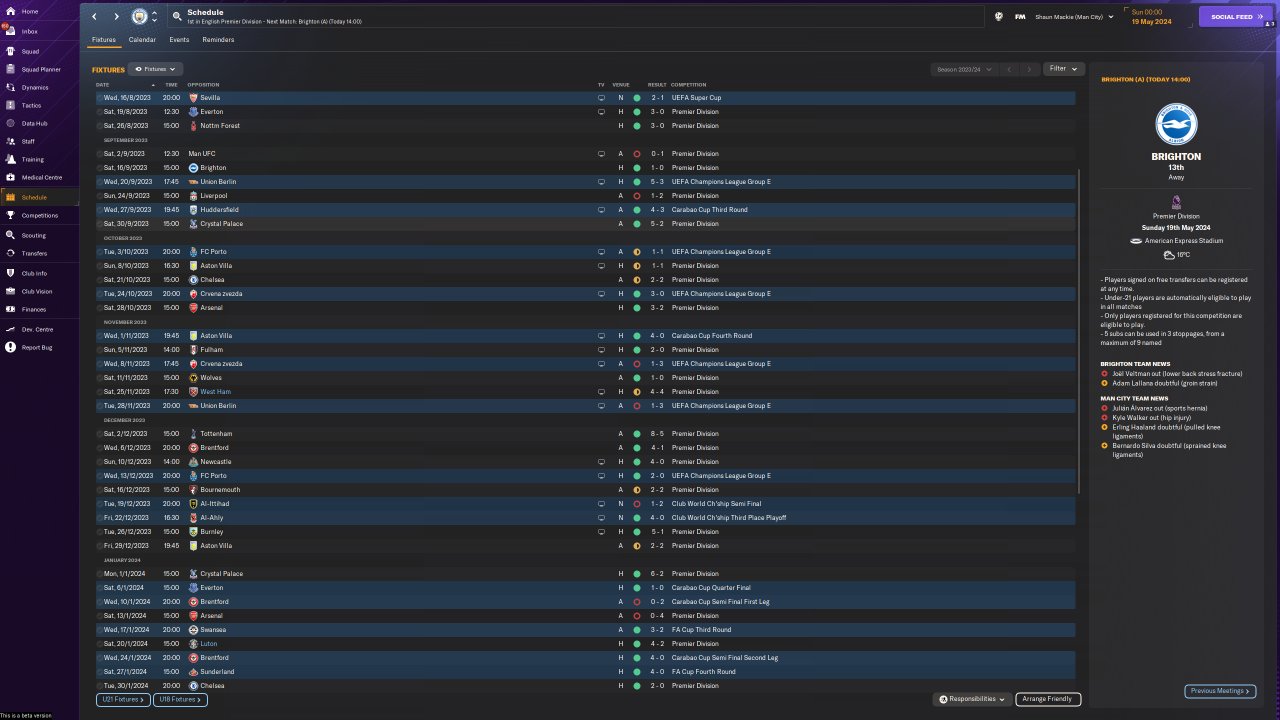
Task: Click the Brighton crest in the match panel
Action: coord(1176,124)
